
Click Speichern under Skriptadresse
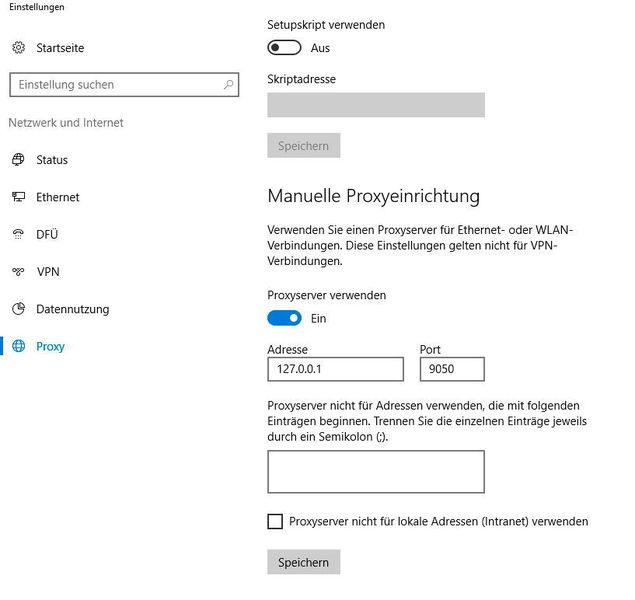coord(304,145)
